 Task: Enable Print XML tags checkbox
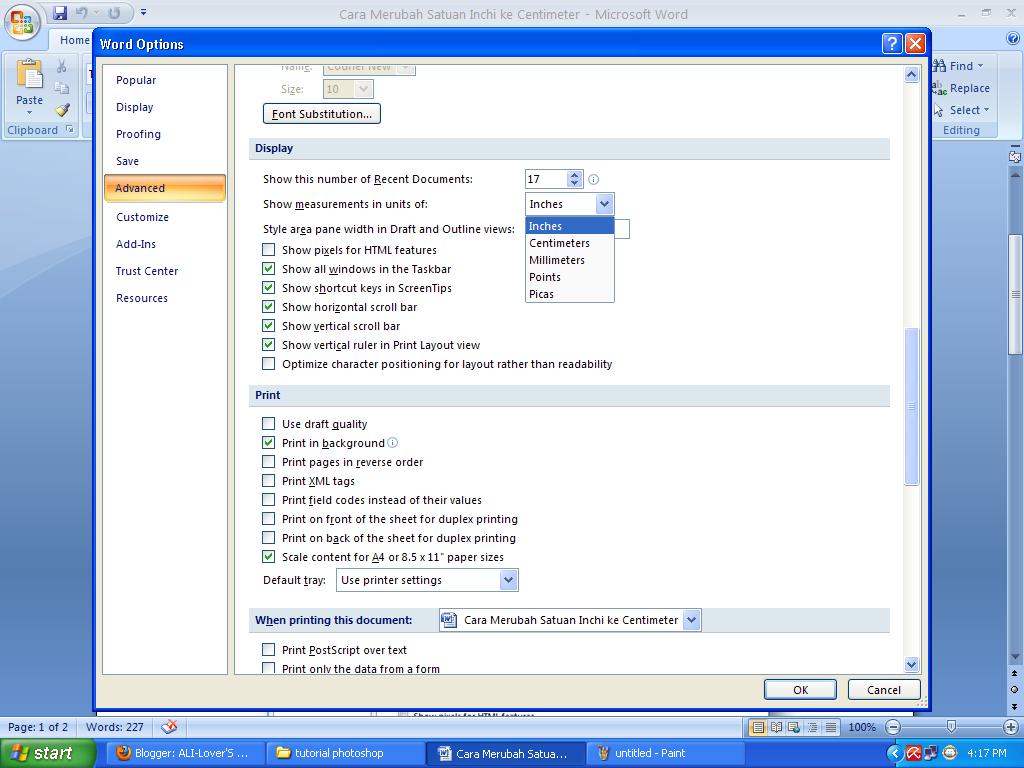(x=268, y=480)
